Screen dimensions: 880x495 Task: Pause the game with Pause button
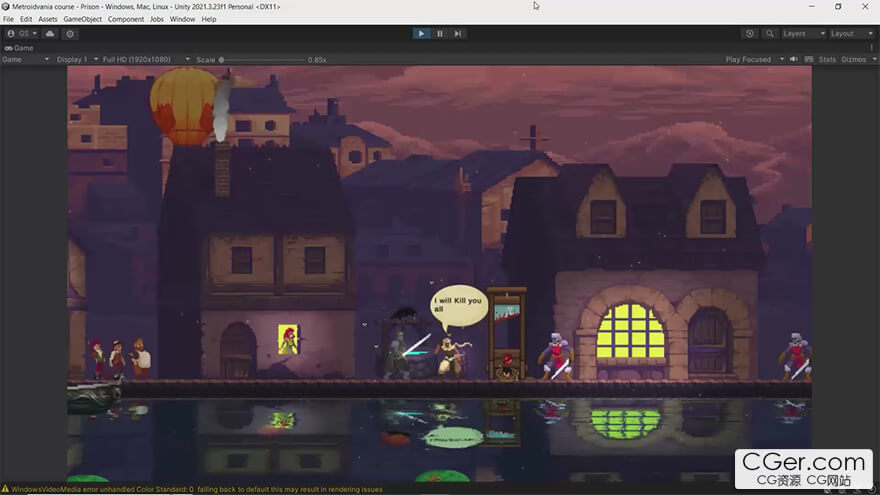(440, 34)
